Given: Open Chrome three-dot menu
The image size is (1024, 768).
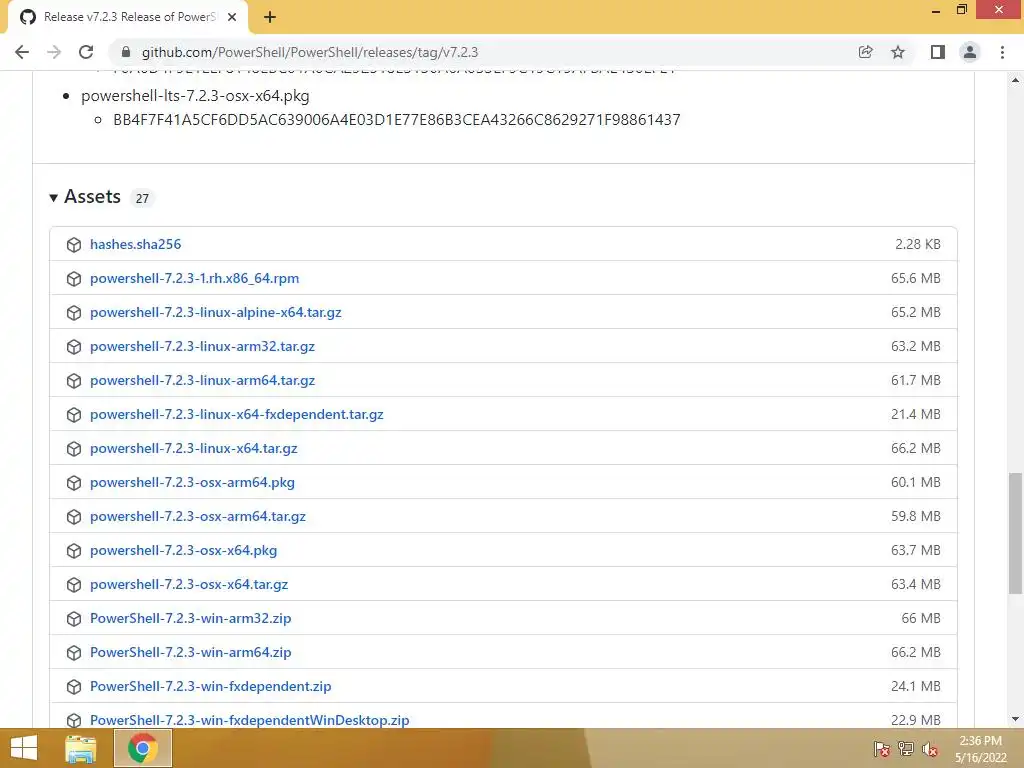Looking at the screenshot, I should point(1002,52).
